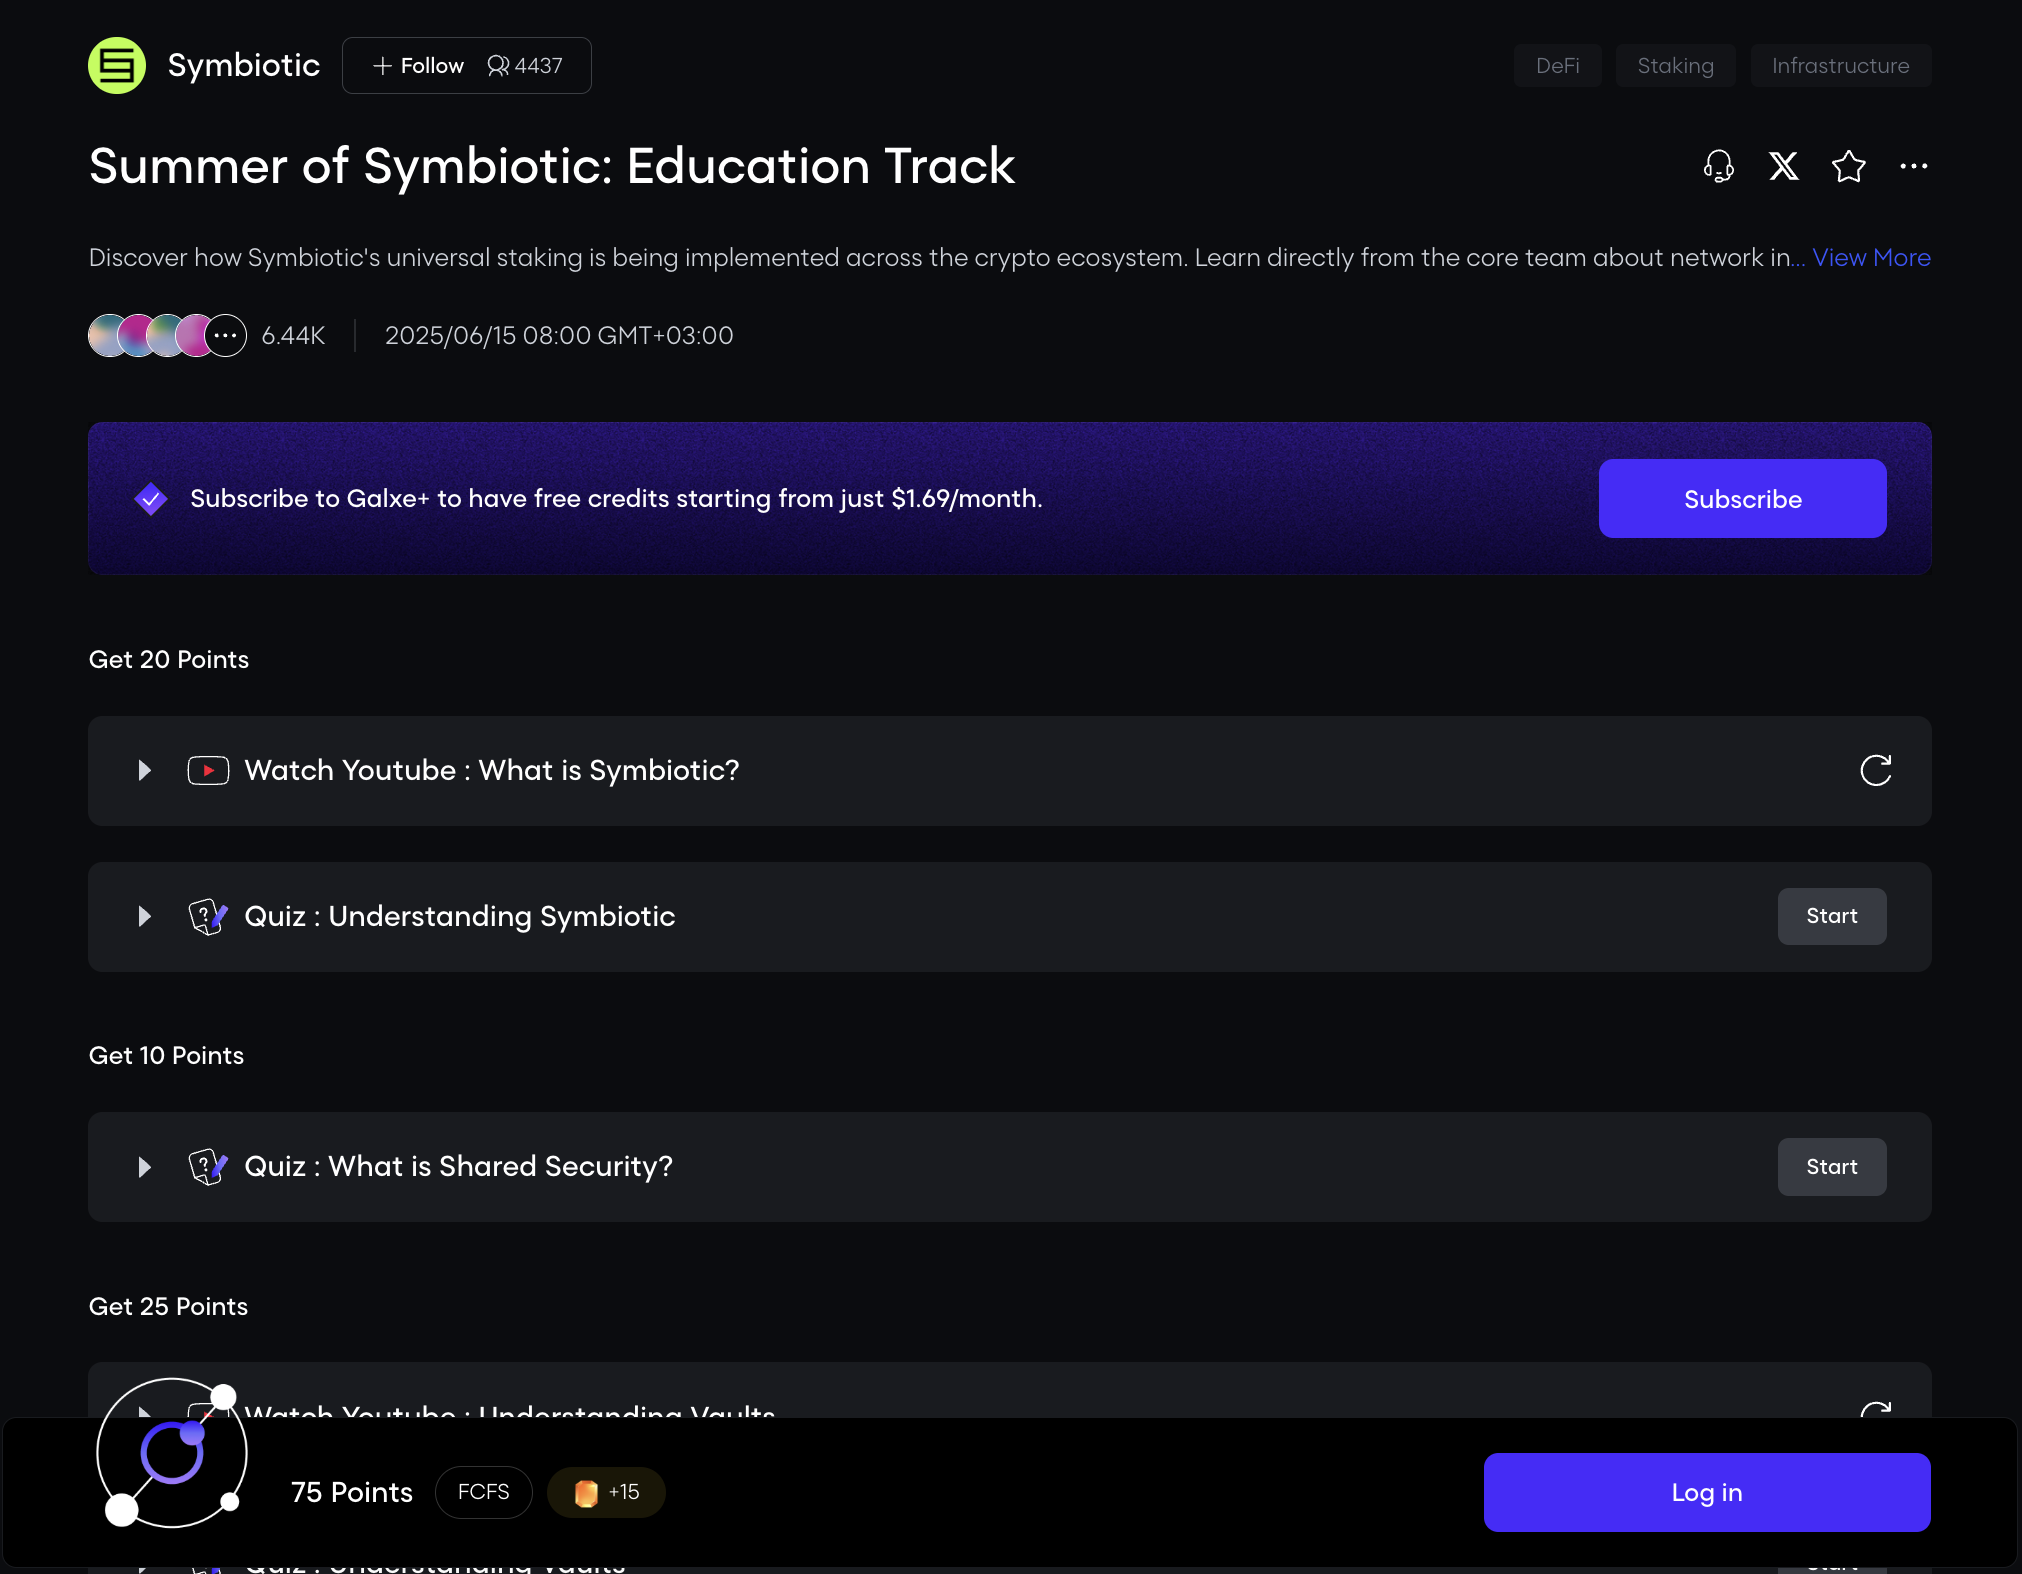Click the YouTube icon on the Symbiotic video task

coord(208,771)
